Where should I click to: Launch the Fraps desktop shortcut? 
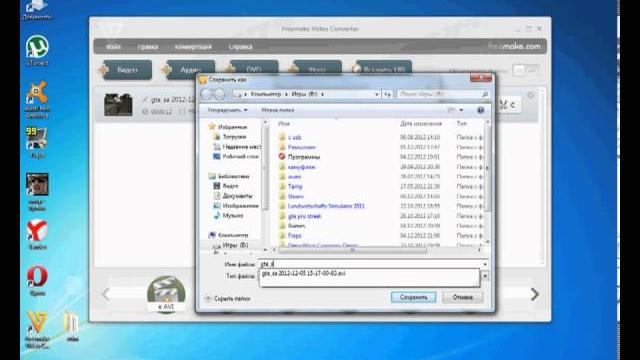(37, 142)
